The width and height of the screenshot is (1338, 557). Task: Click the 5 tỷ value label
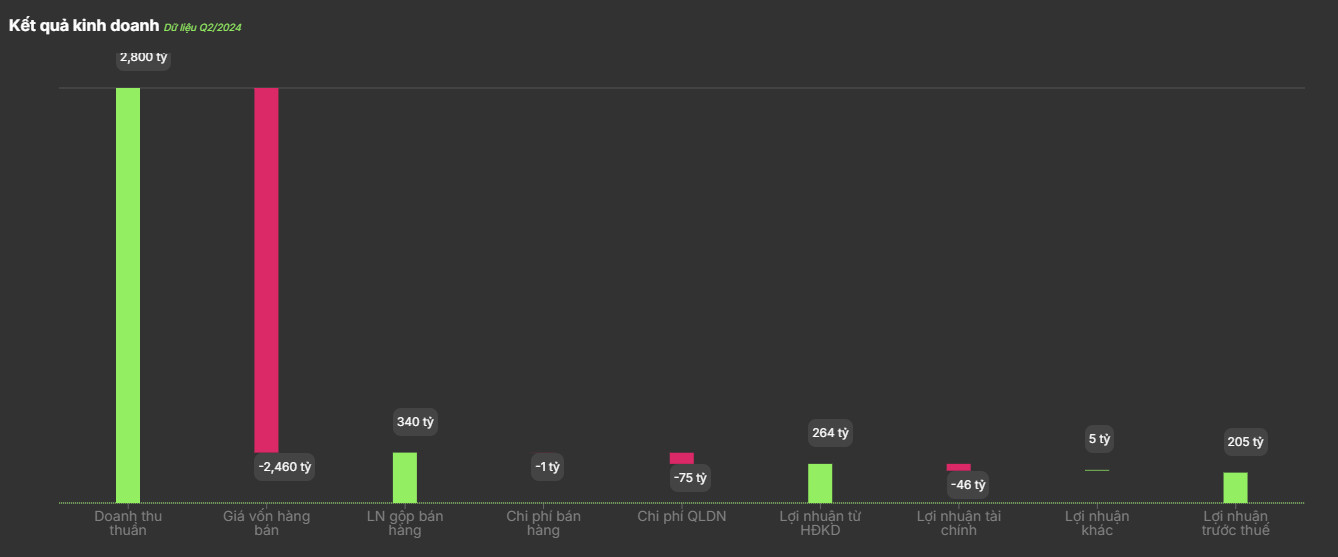(1099, 439)
